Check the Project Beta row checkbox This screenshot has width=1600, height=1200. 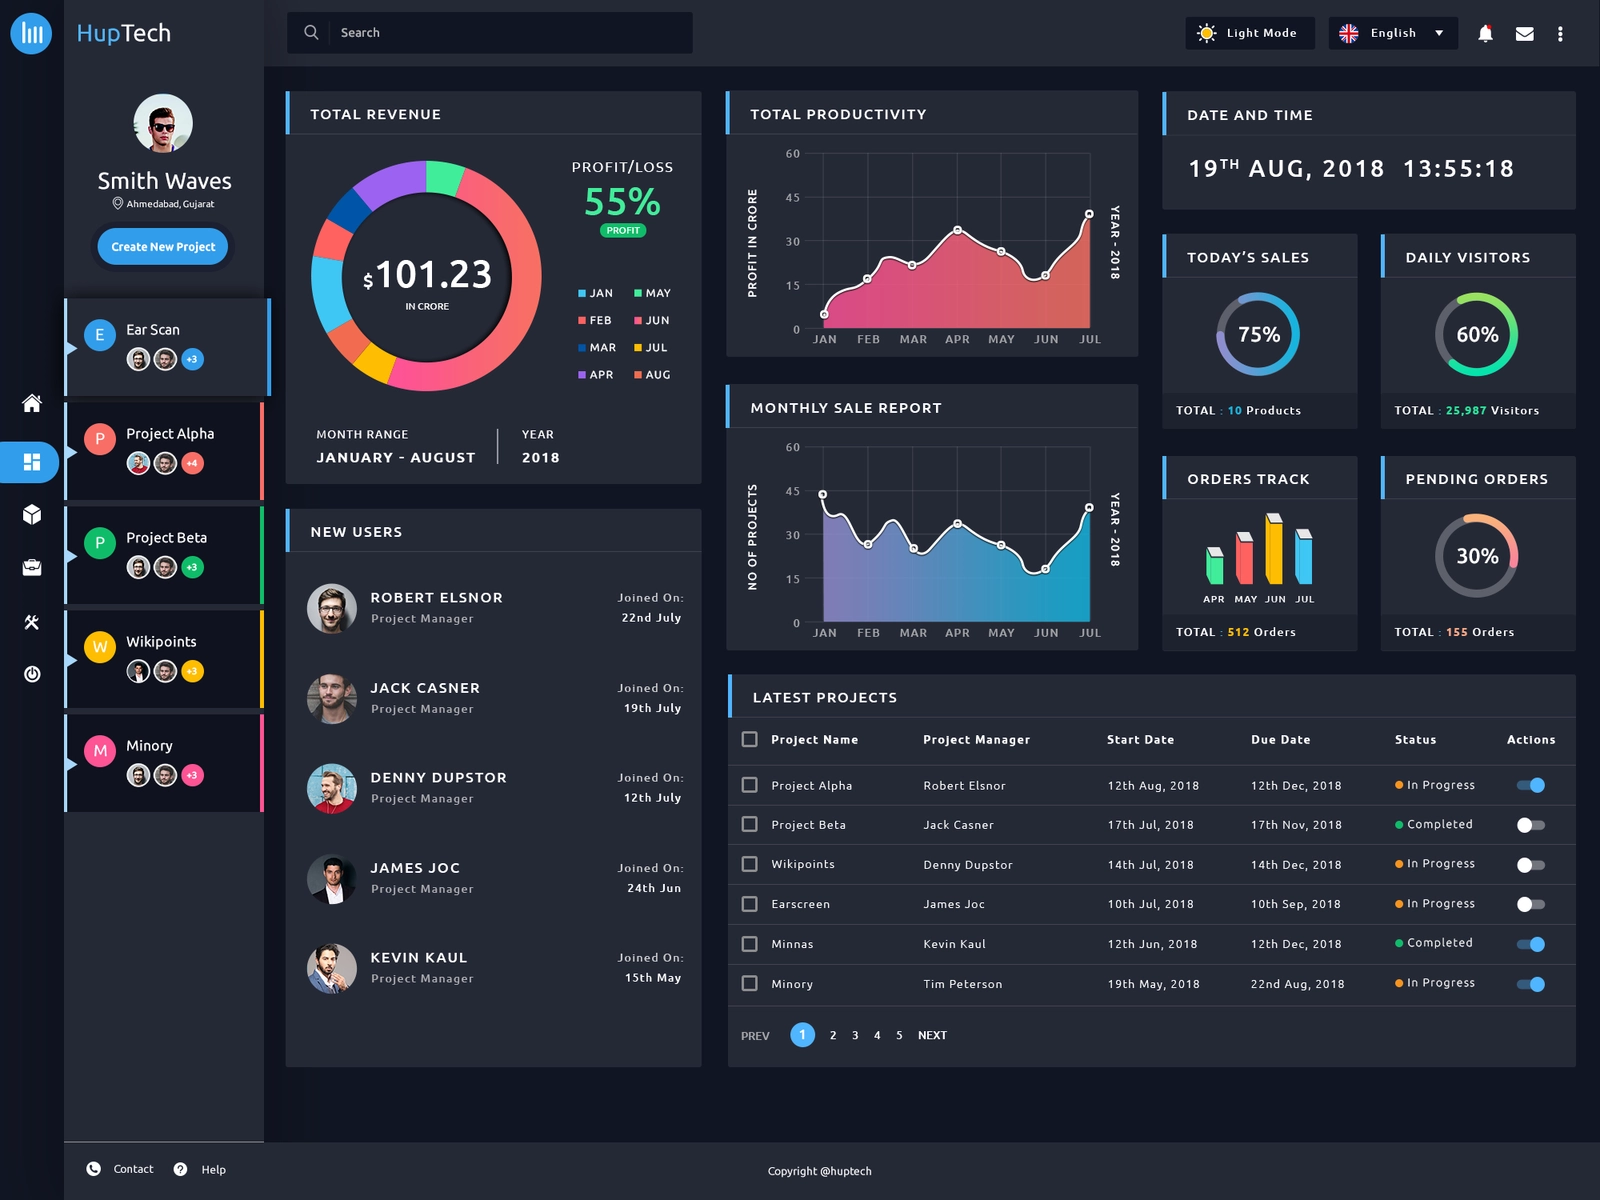tap(749, 824)
